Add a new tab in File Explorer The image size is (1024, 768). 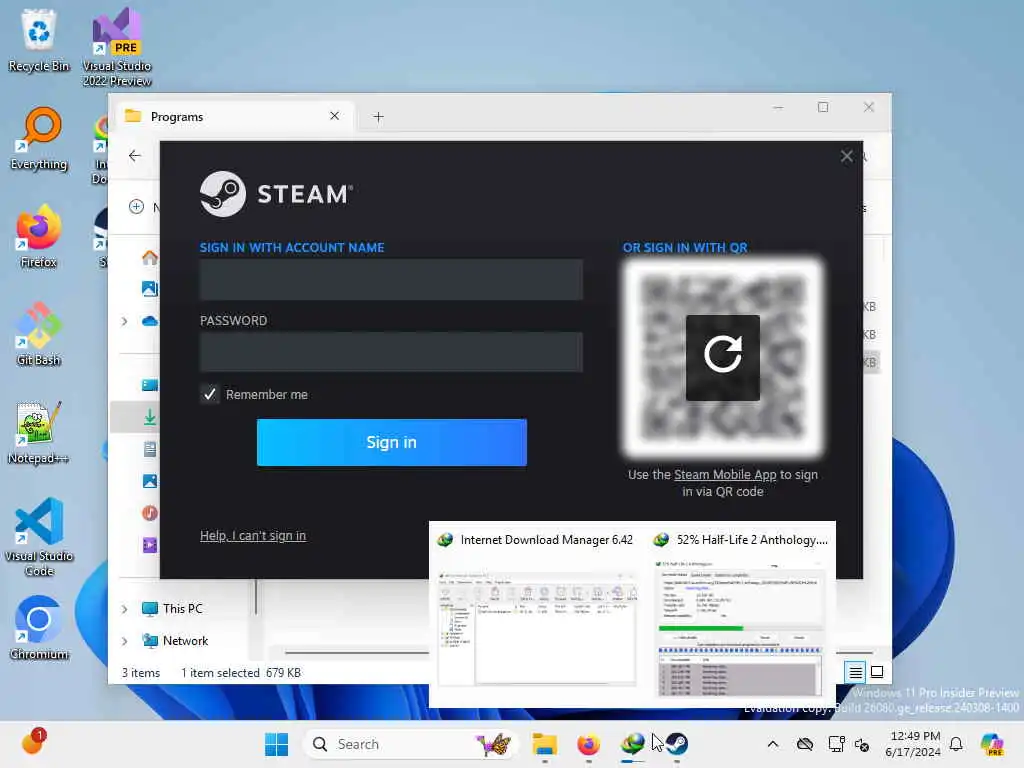(378, 117)
